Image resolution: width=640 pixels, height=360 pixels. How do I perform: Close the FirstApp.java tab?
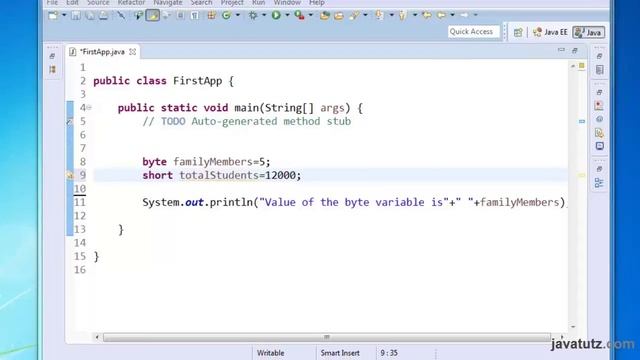[133, 52]
